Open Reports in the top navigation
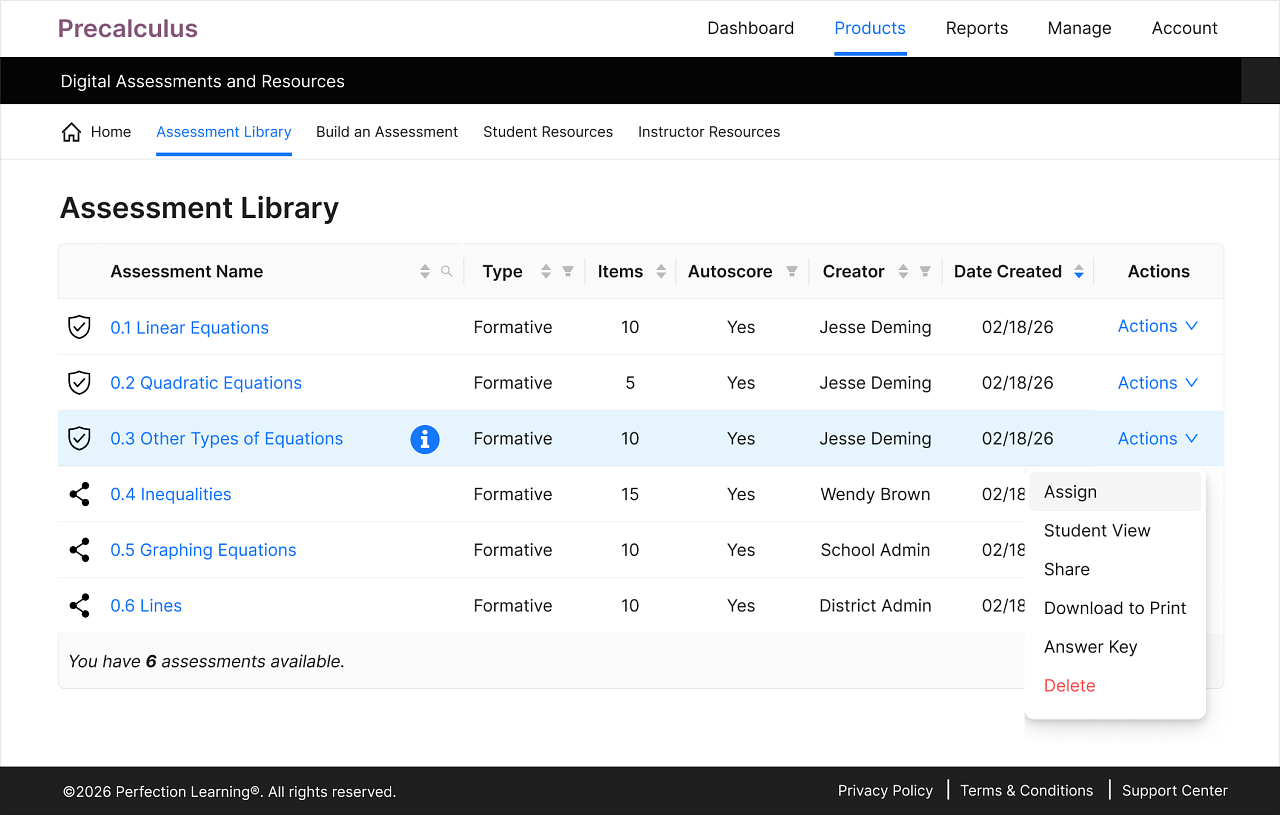1280x815 pixels. click(x=977, y=28)
